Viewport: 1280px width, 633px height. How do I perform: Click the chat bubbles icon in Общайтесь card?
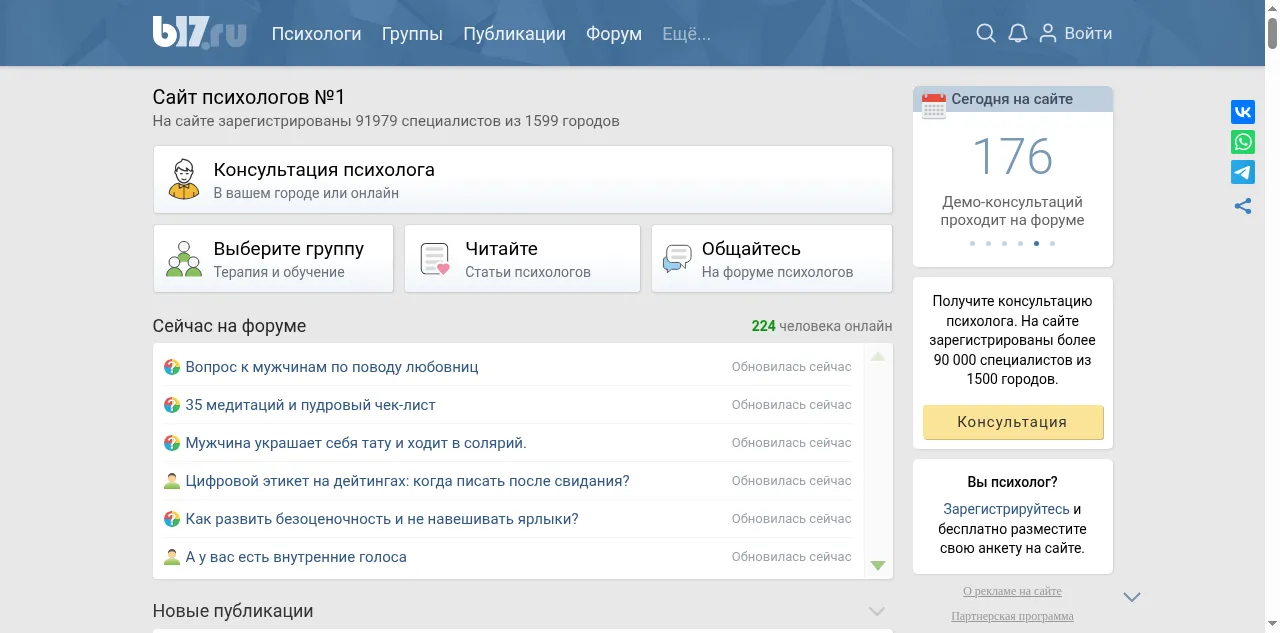coord(677,259)
